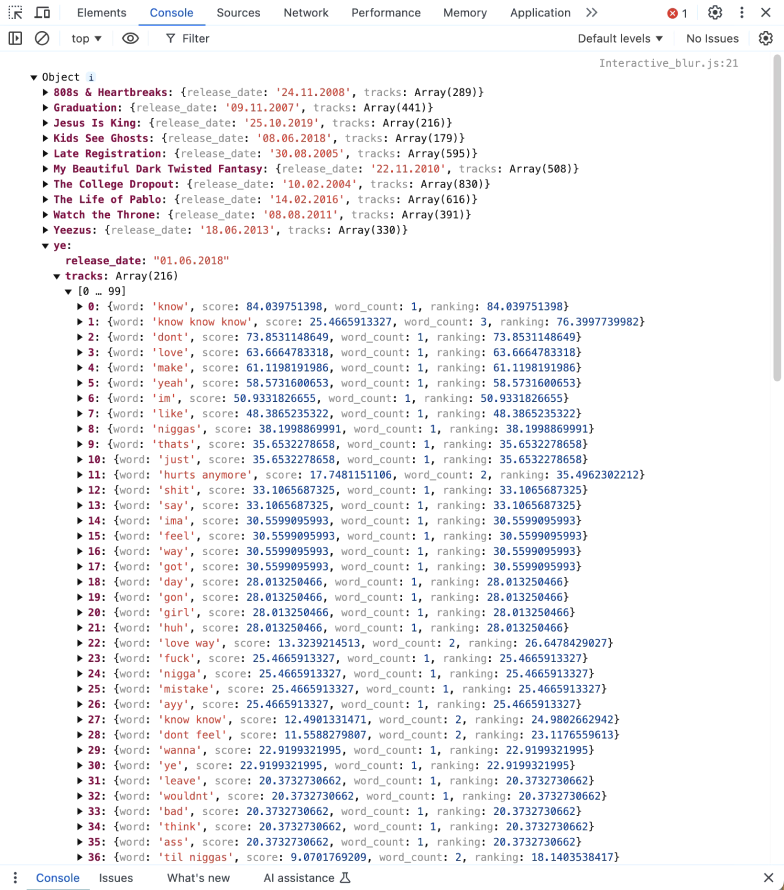Click the No Issues button

click(x=712, y=38)
